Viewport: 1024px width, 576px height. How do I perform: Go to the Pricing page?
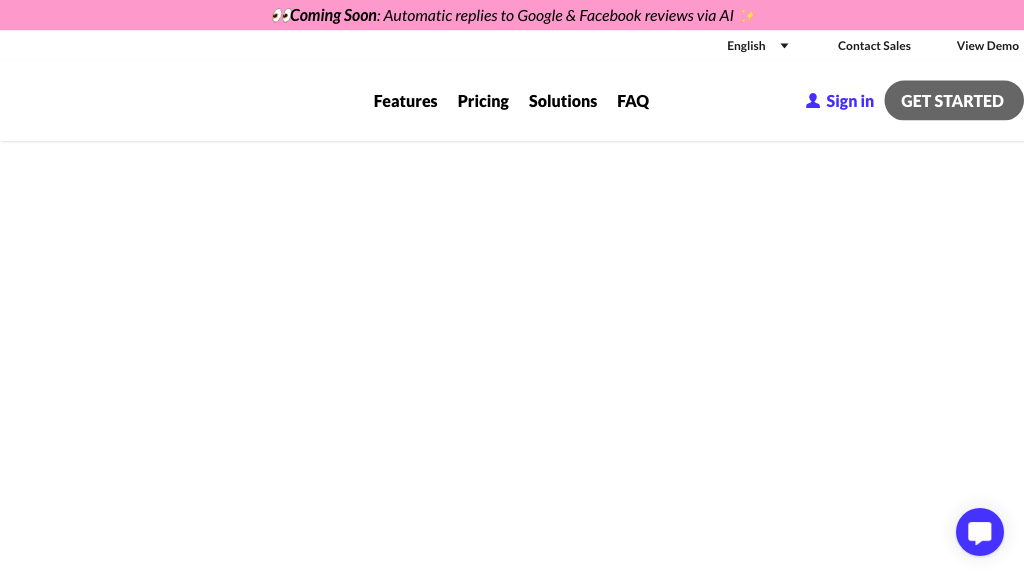click(483, 101)
